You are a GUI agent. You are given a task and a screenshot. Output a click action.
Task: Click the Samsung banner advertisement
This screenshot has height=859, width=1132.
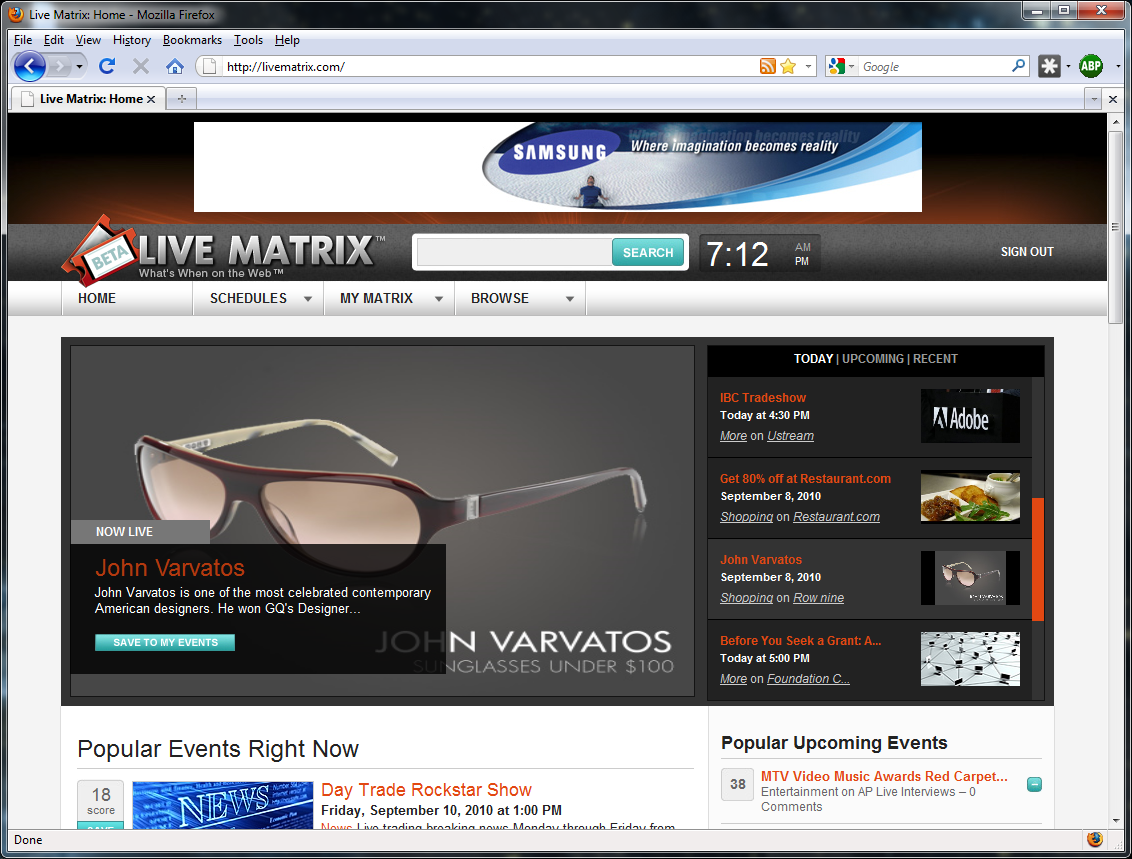tap(557, 167)
